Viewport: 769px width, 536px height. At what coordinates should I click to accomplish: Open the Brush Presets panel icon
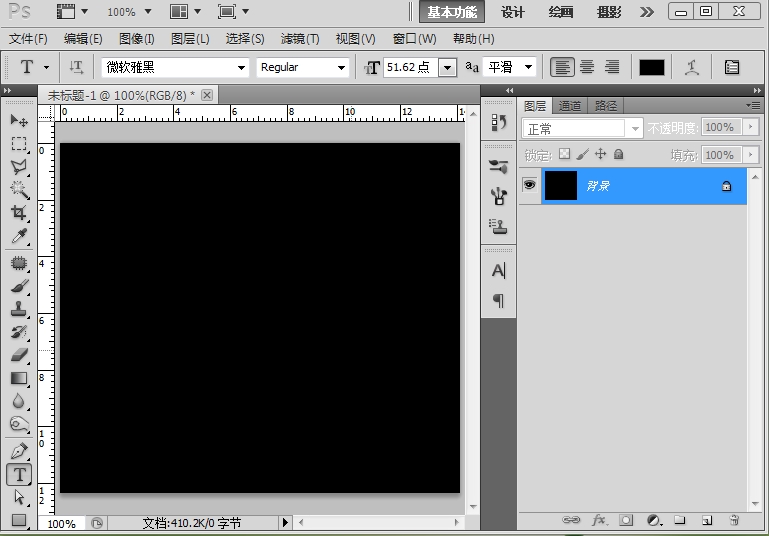tap(498, 167)
